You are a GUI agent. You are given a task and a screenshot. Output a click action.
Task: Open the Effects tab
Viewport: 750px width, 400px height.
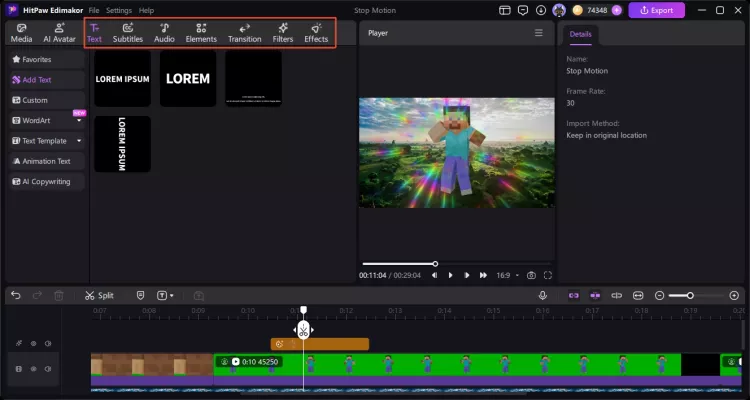316,33
